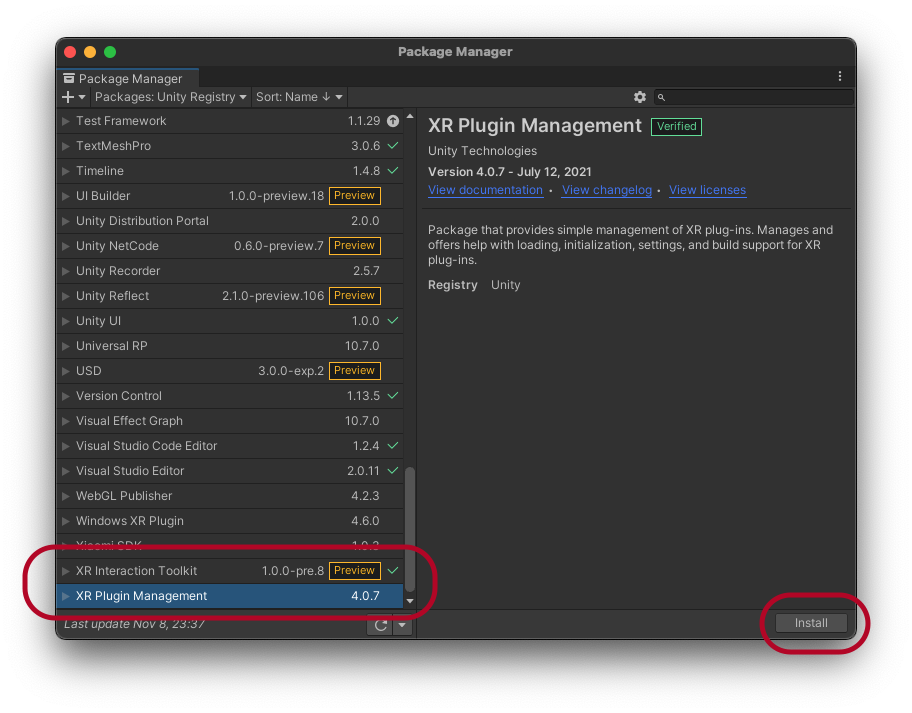Open the Packages: Unity Registry dropdown
Image resolution: width=912 pixels, height=713 pixels.
point(170,97)
